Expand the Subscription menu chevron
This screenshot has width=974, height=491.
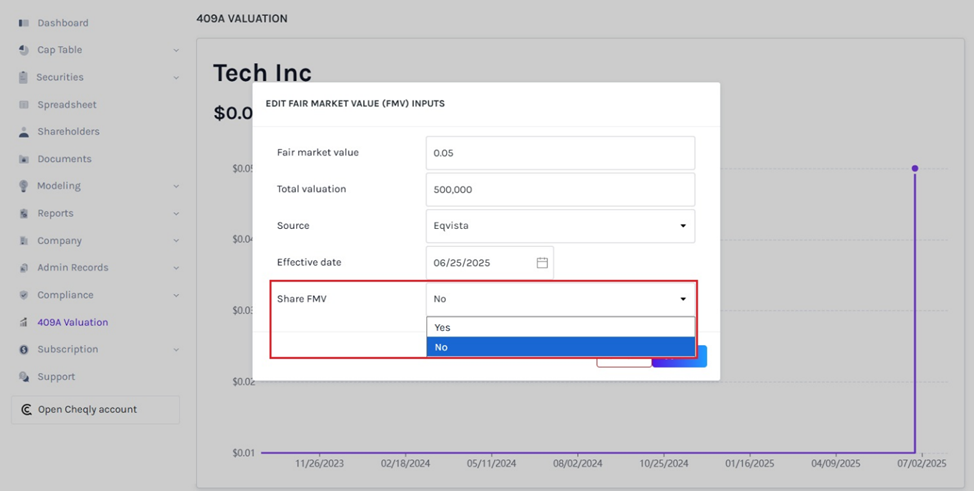click(x=176, y=350)
